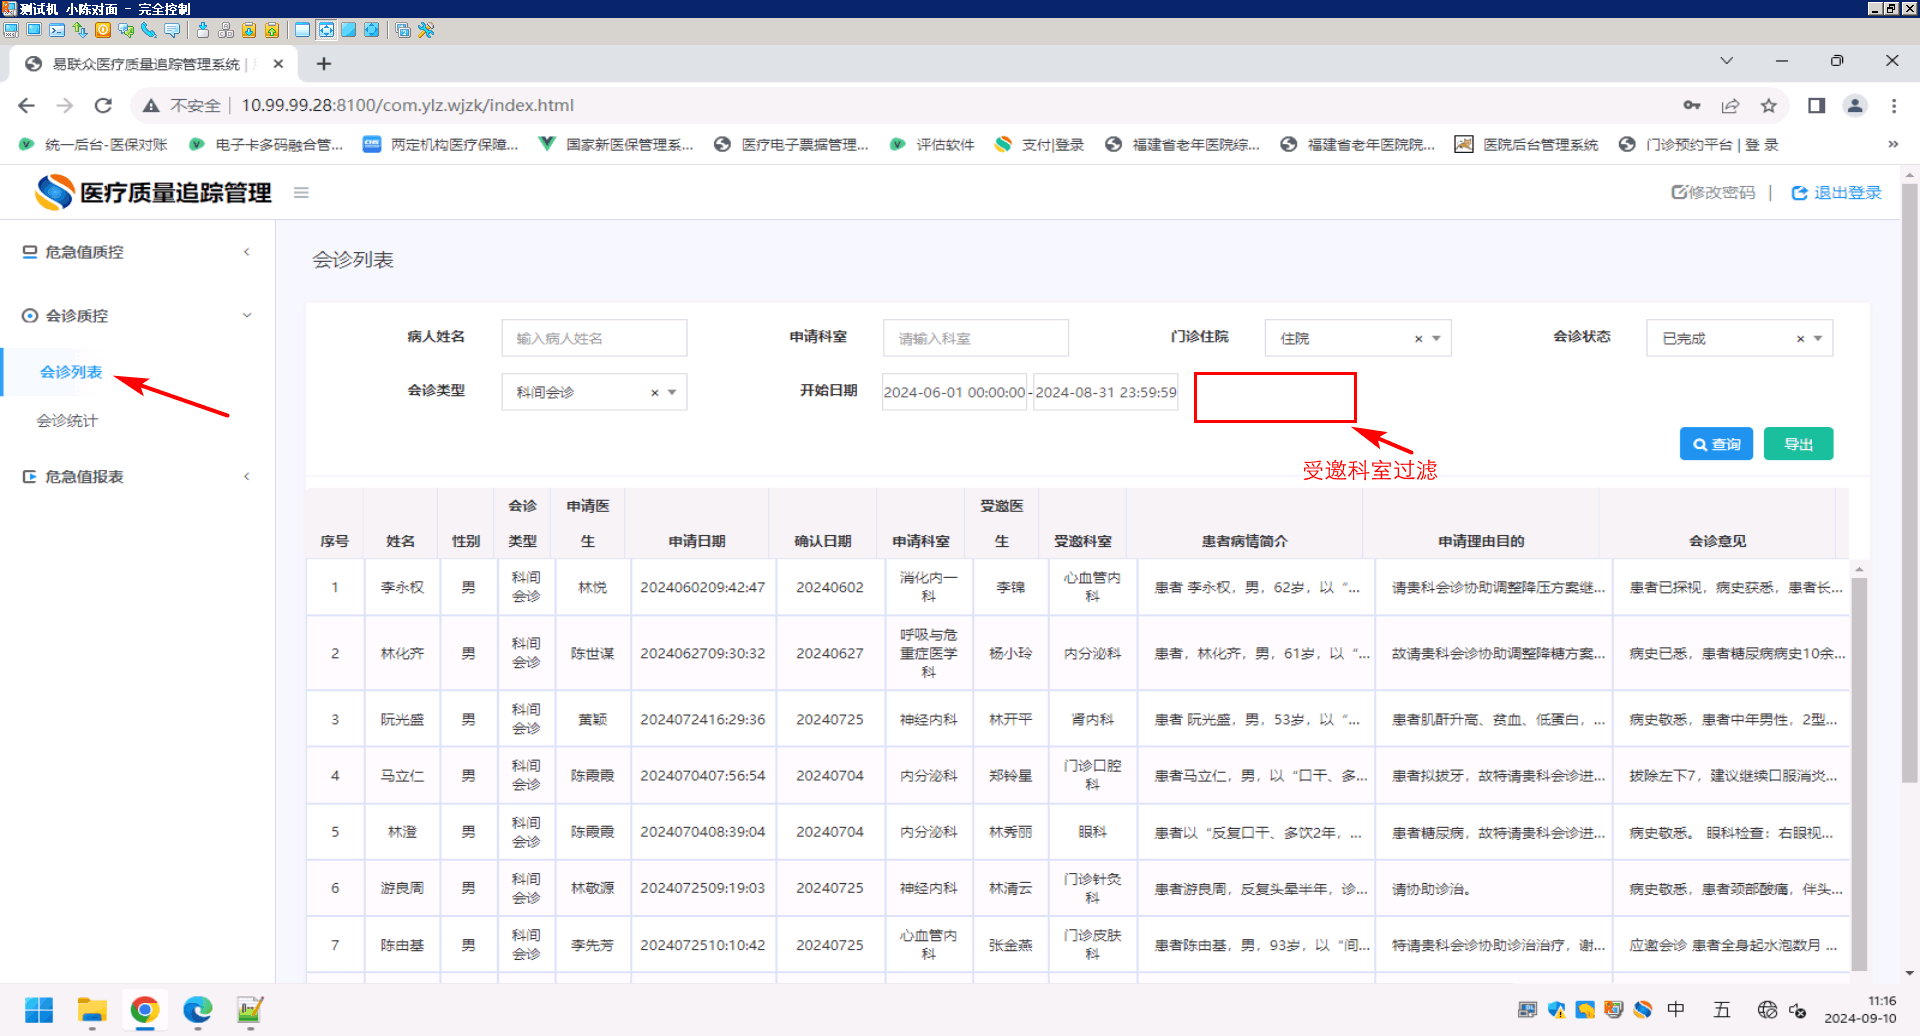
Task: Open the 支付|登录 bookmark
Action: 1040,144
